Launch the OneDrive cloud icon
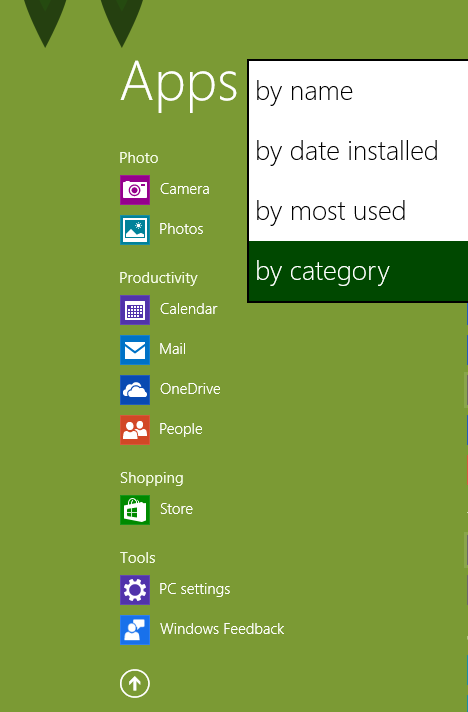 point(135,390)
